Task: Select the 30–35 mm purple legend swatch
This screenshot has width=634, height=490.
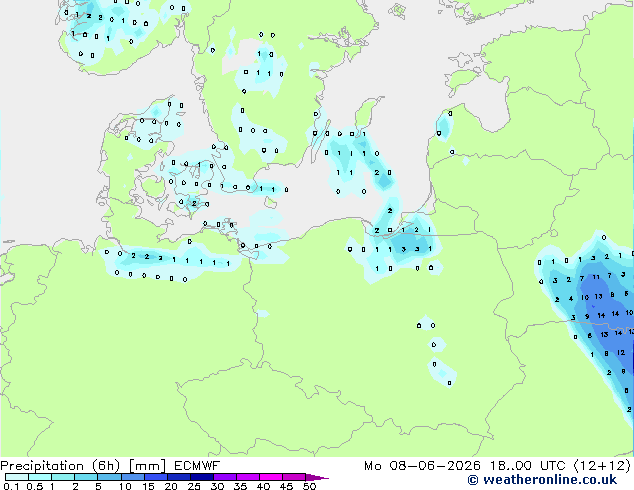Action: [x=224, y=477]
